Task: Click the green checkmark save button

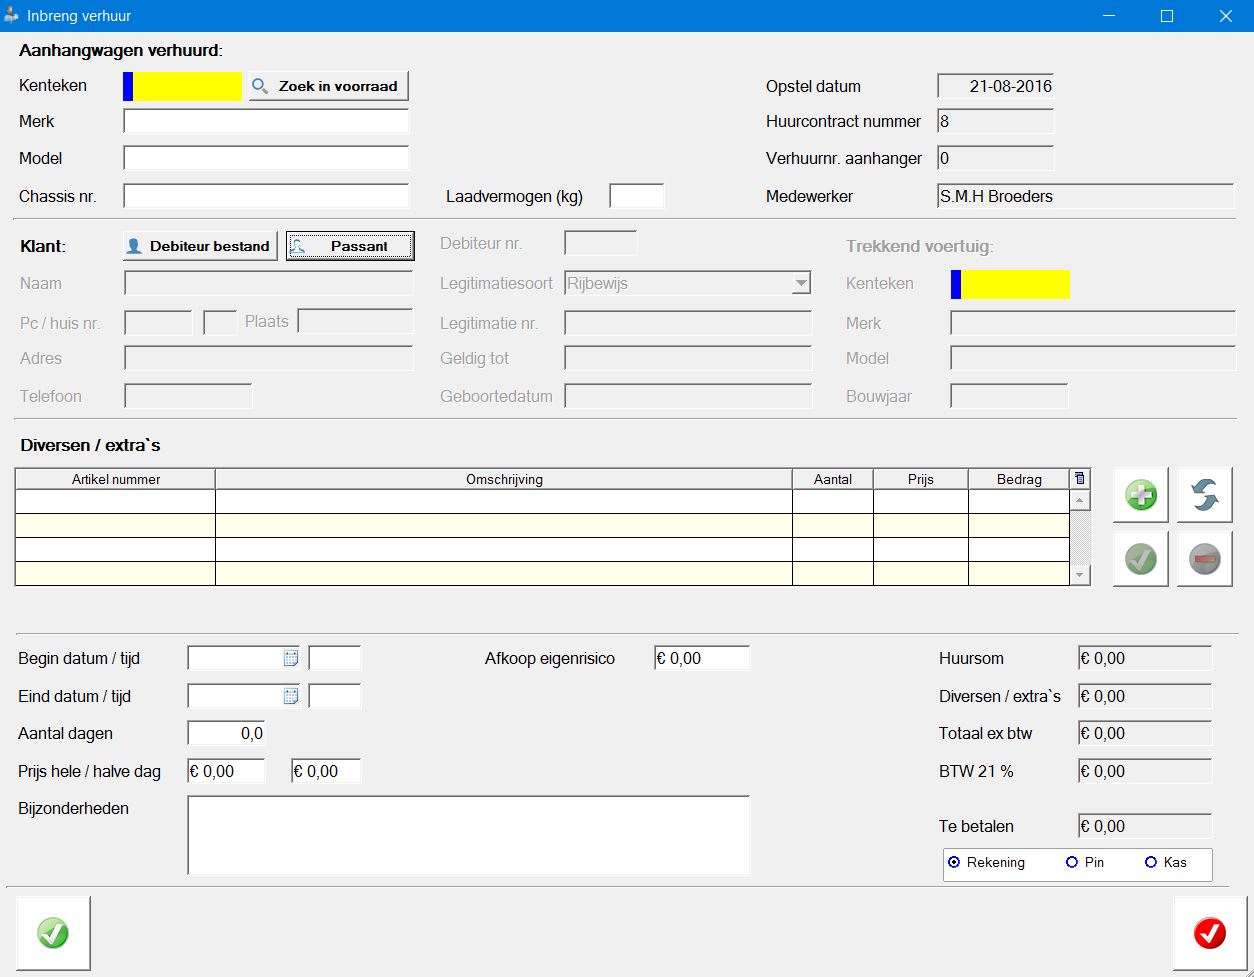Action: click(x=53, y=933)
